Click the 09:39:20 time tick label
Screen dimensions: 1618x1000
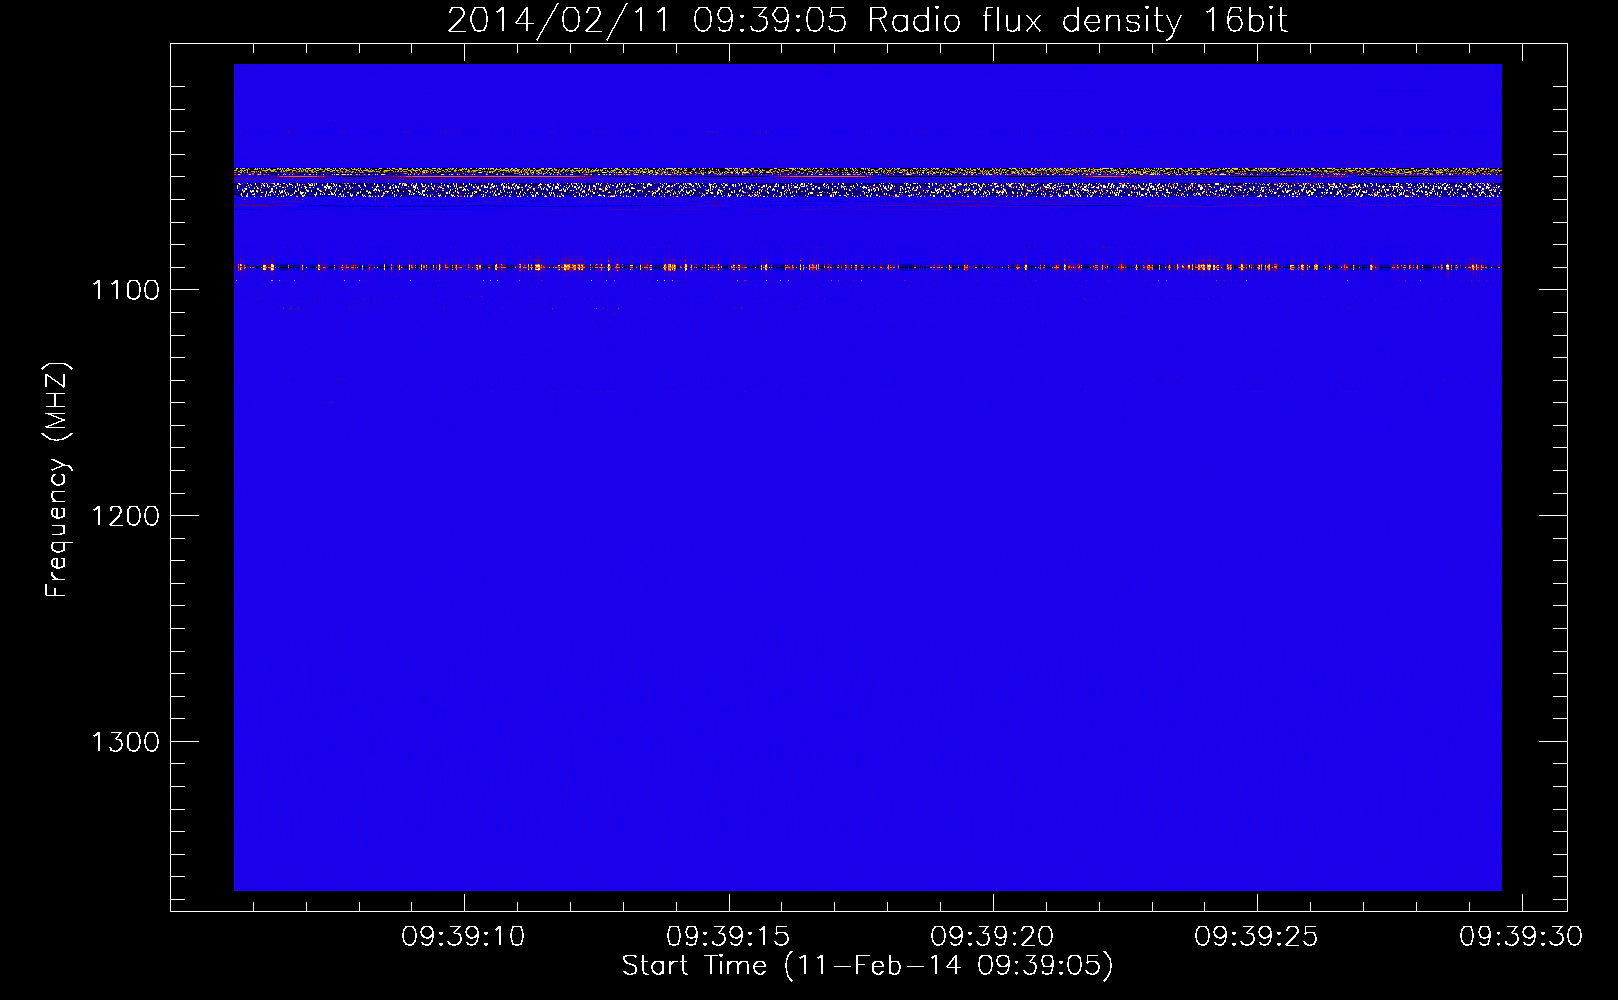pyautogui.click(x=992, y=937)
